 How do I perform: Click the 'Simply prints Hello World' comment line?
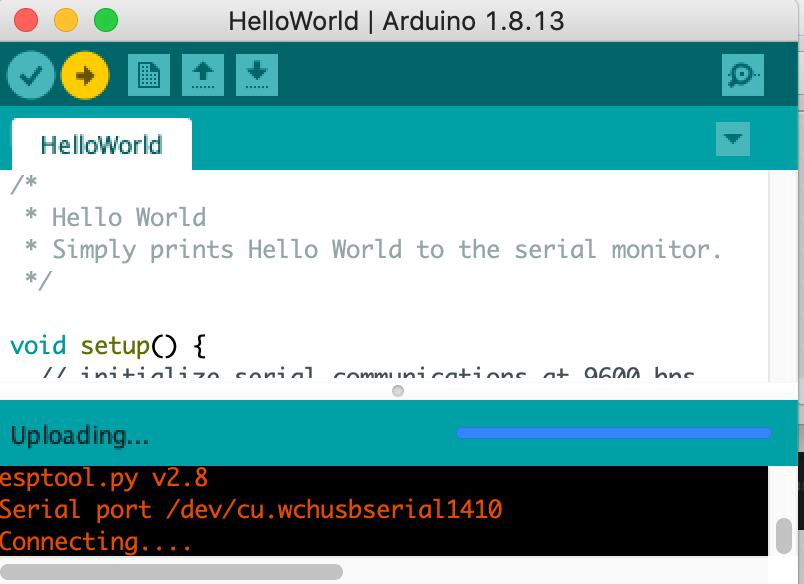tap(373, 250)
